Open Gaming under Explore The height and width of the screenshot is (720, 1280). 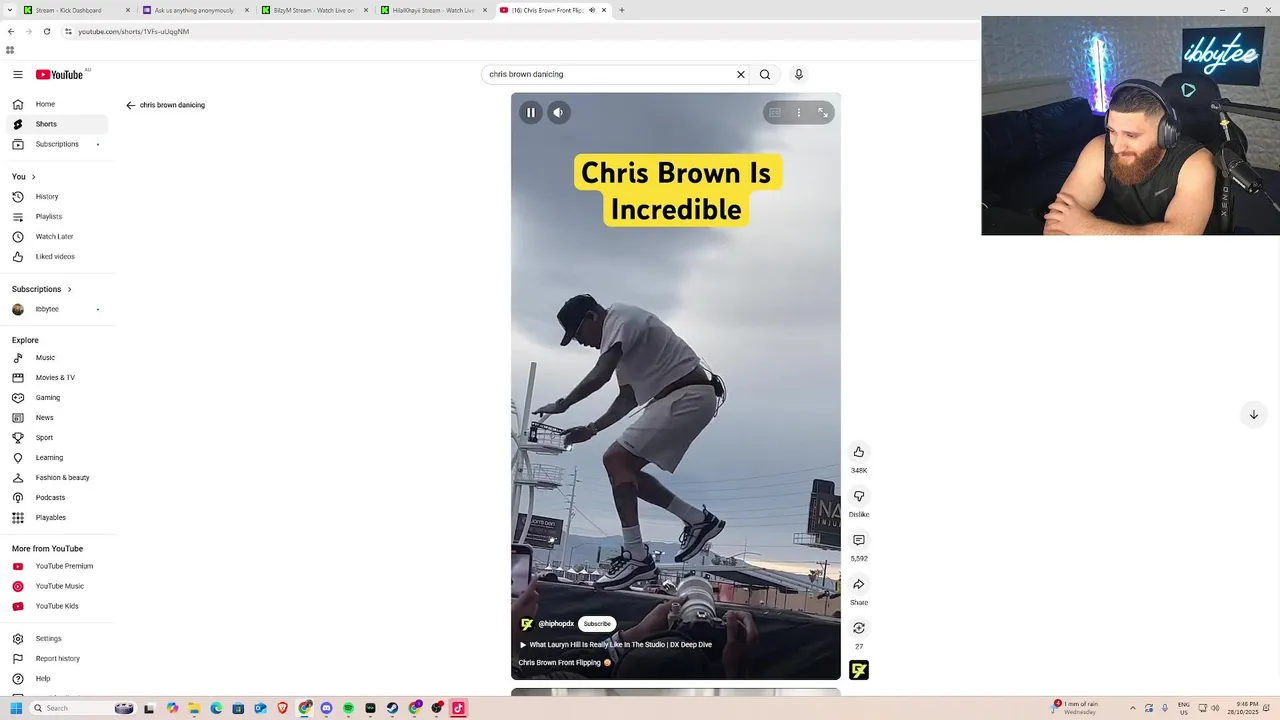(x=57, y=398)
